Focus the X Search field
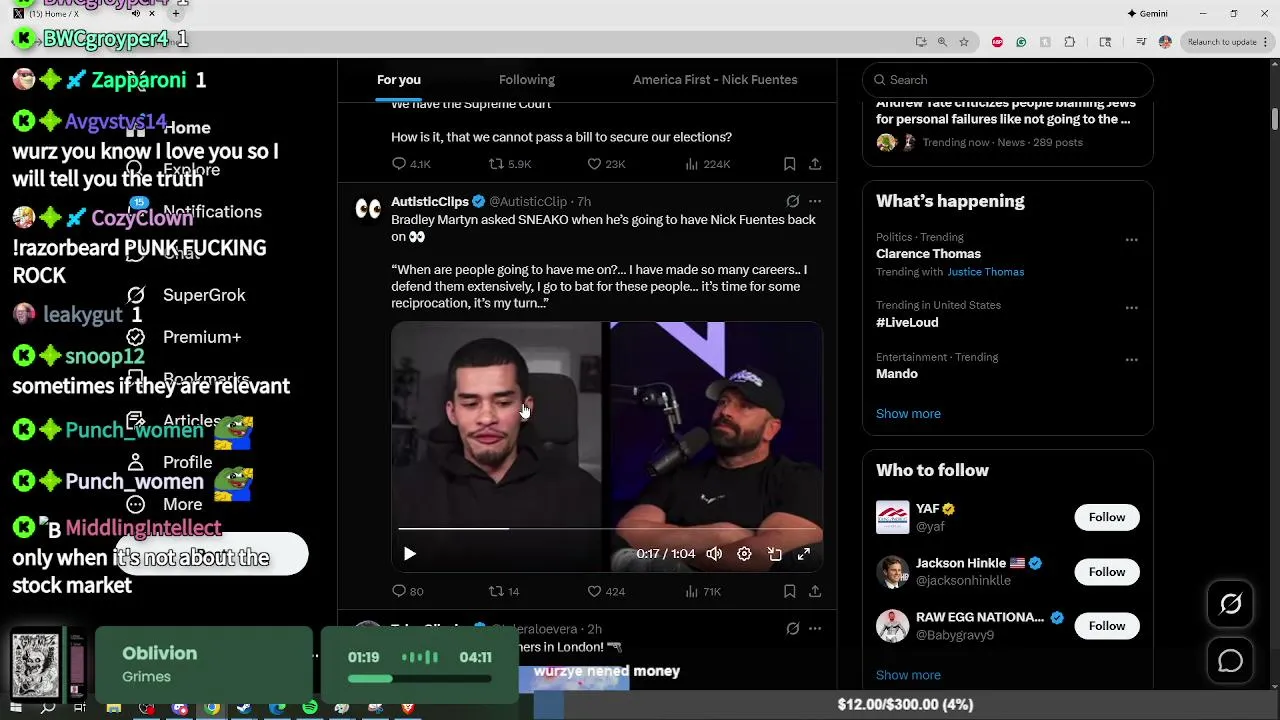Viewport: 1280px width, 720px height. [1008, 80]
